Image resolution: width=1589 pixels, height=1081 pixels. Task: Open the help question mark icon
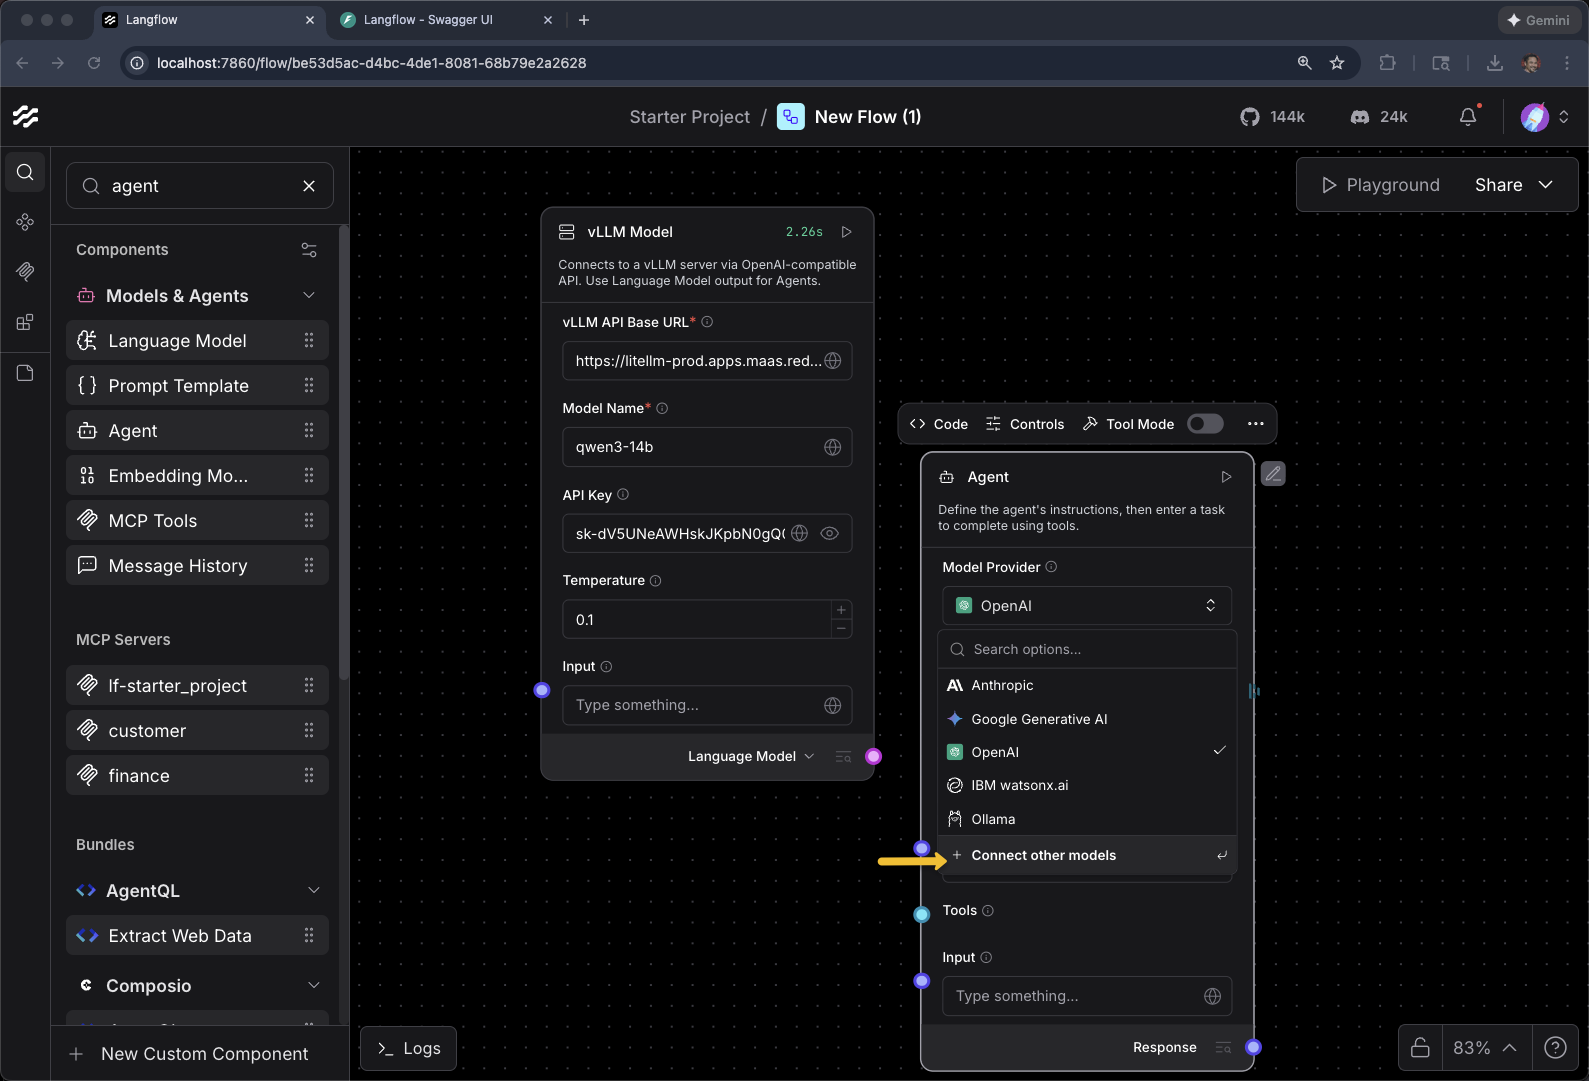[1554, 1047]
